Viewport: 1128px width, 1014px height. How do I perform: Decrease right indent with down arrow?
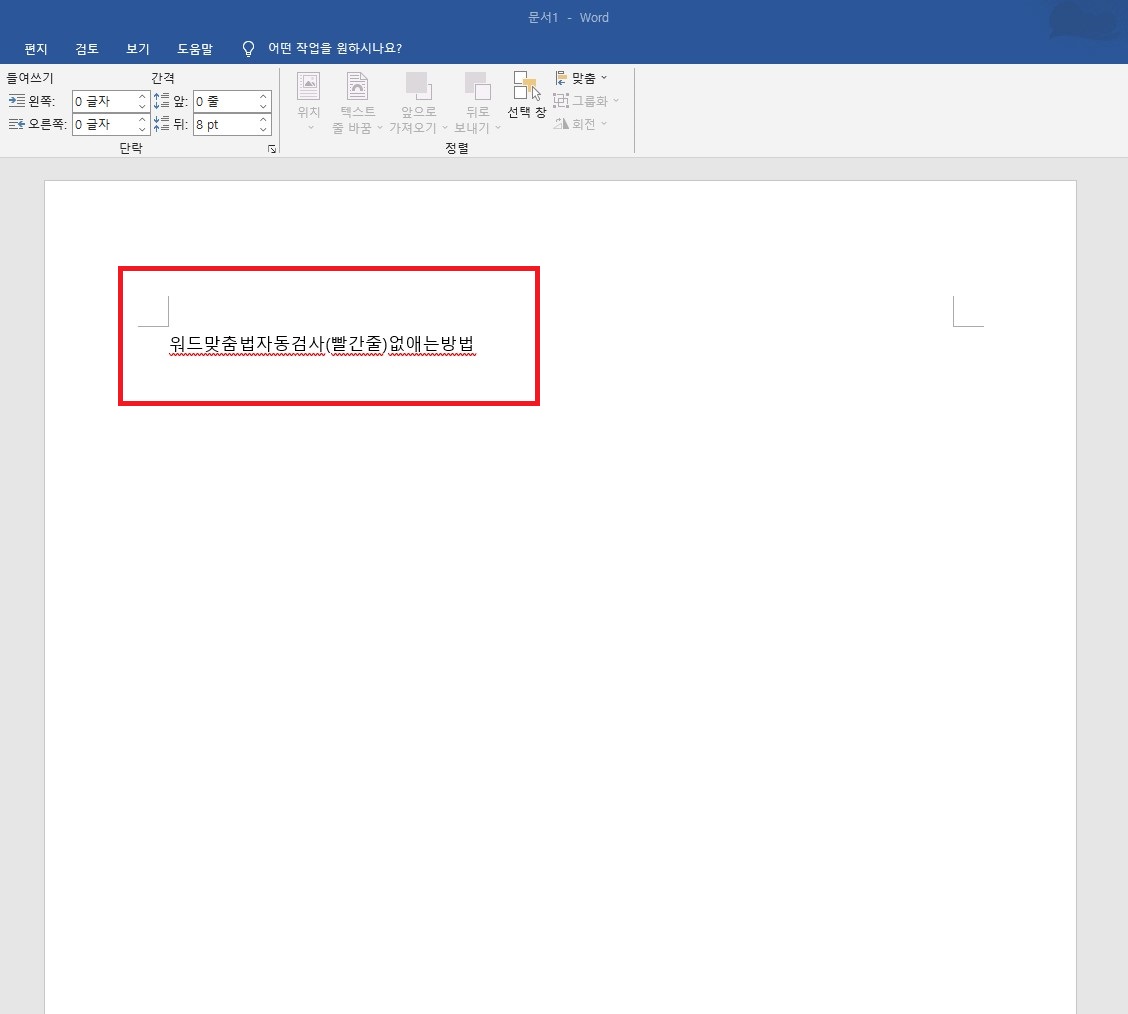tap(142, 130)
